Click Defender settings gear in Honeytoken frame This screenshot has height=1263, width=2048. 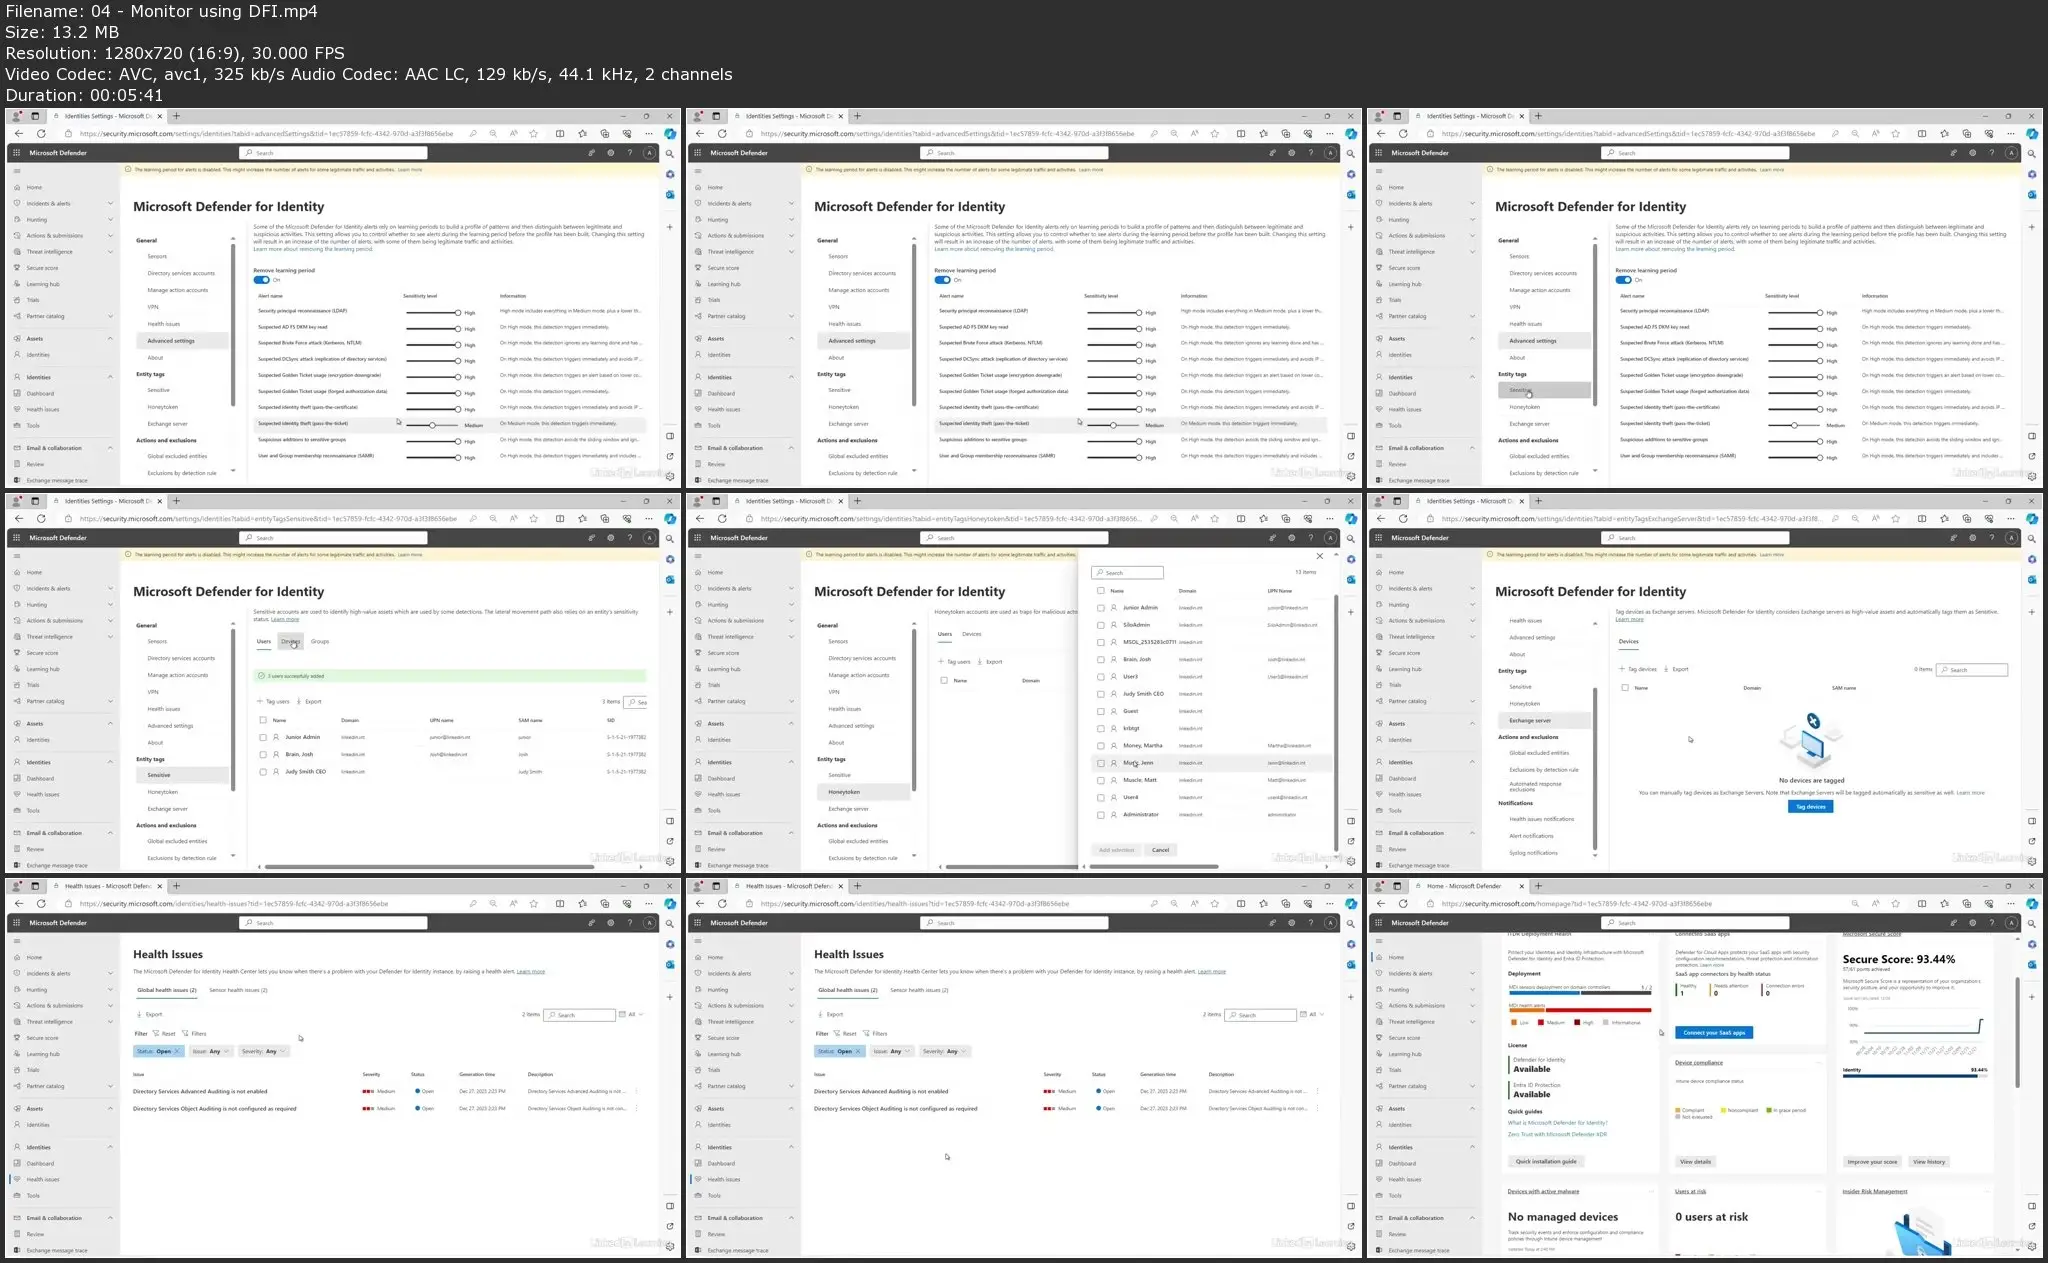point(1291,538)
